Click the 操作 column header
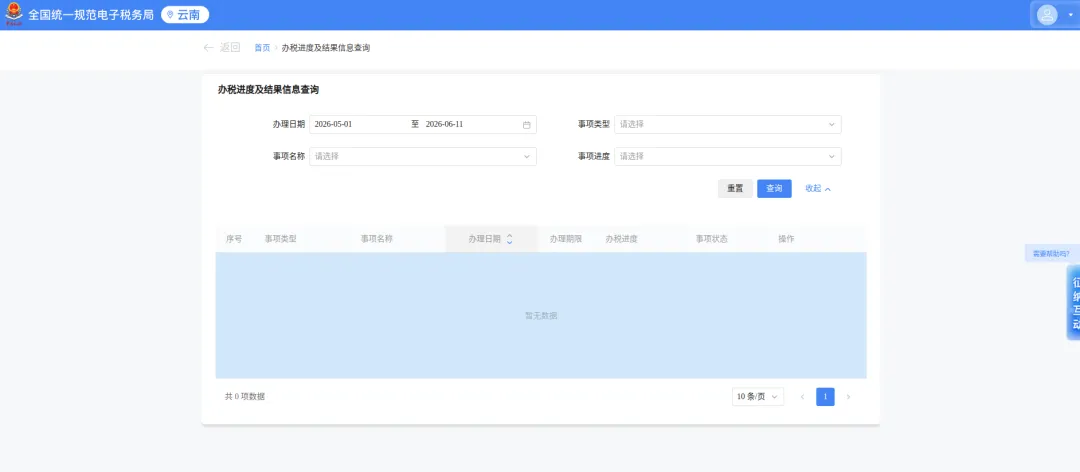 786,239
